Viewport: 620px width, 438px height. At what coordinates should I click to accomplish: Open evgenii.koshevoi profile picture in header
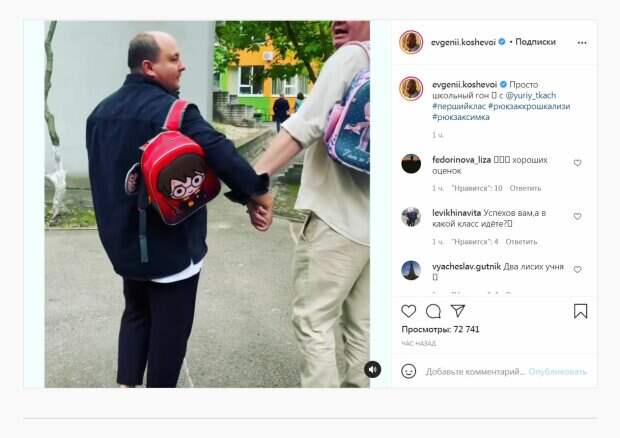pos(411,42)
